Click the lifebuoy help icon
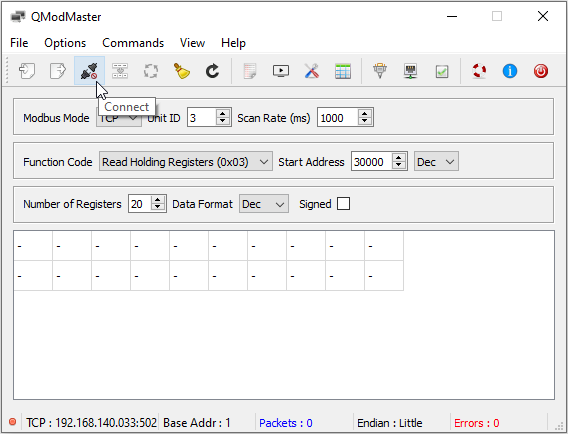Viewport: 568px width, 434px height. tap(479, 71)
